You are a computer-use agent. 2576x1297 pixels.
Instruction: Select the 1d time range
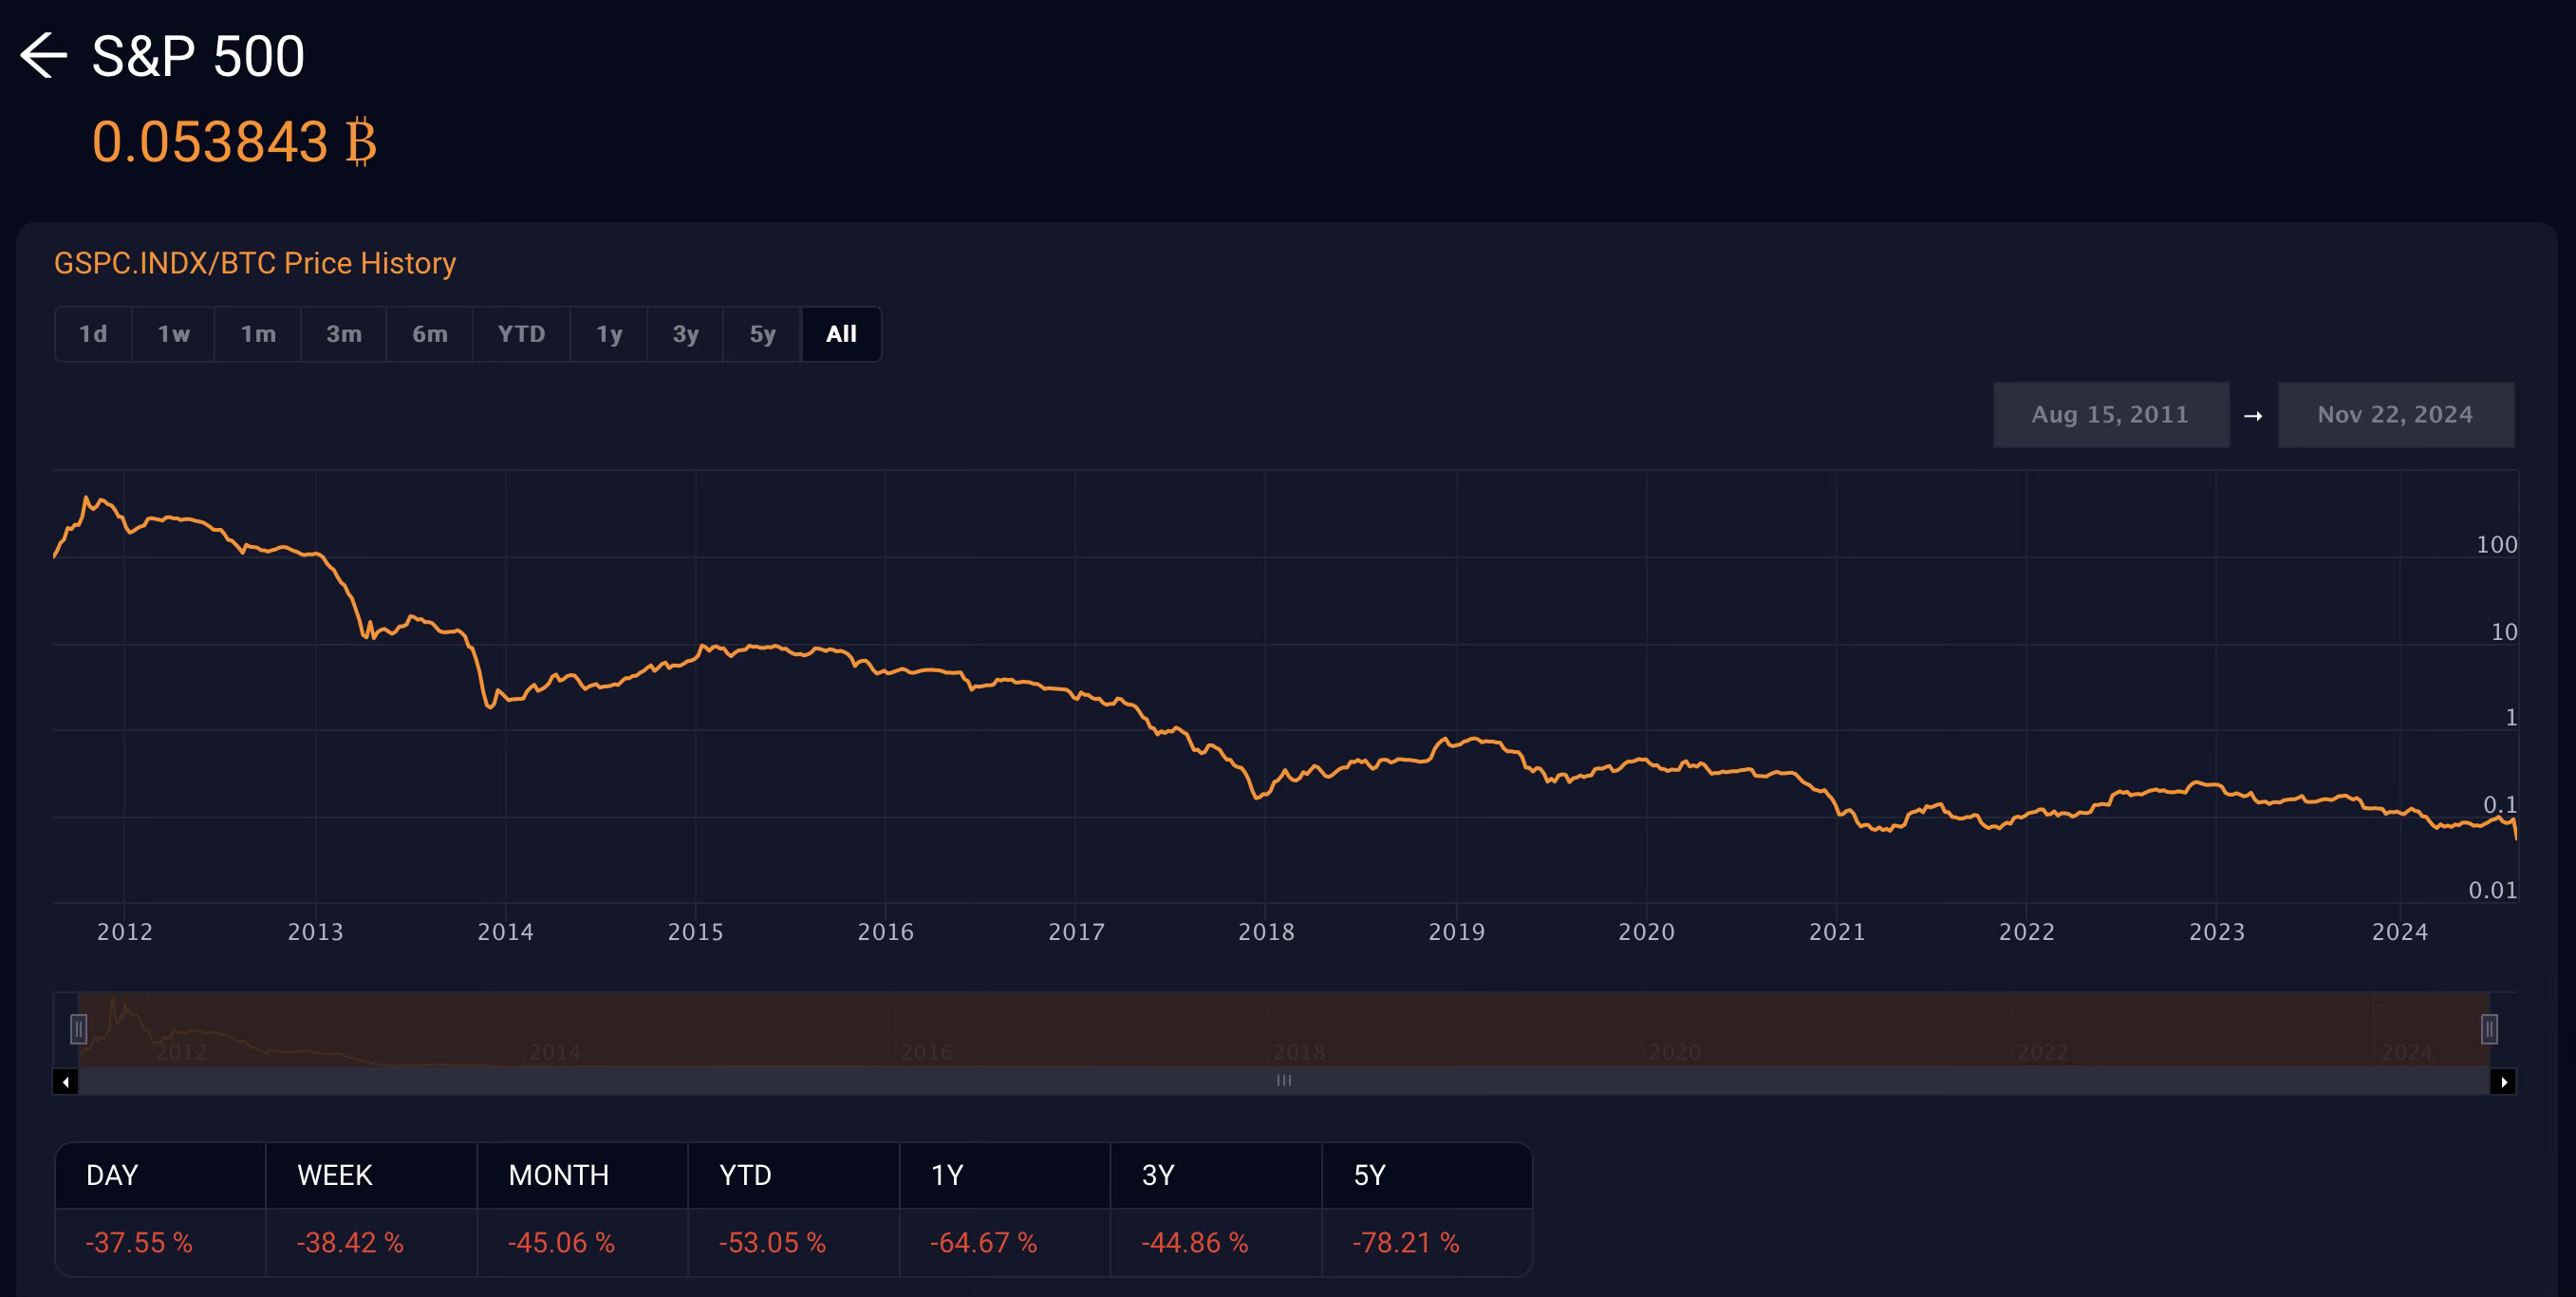(93, 334)
